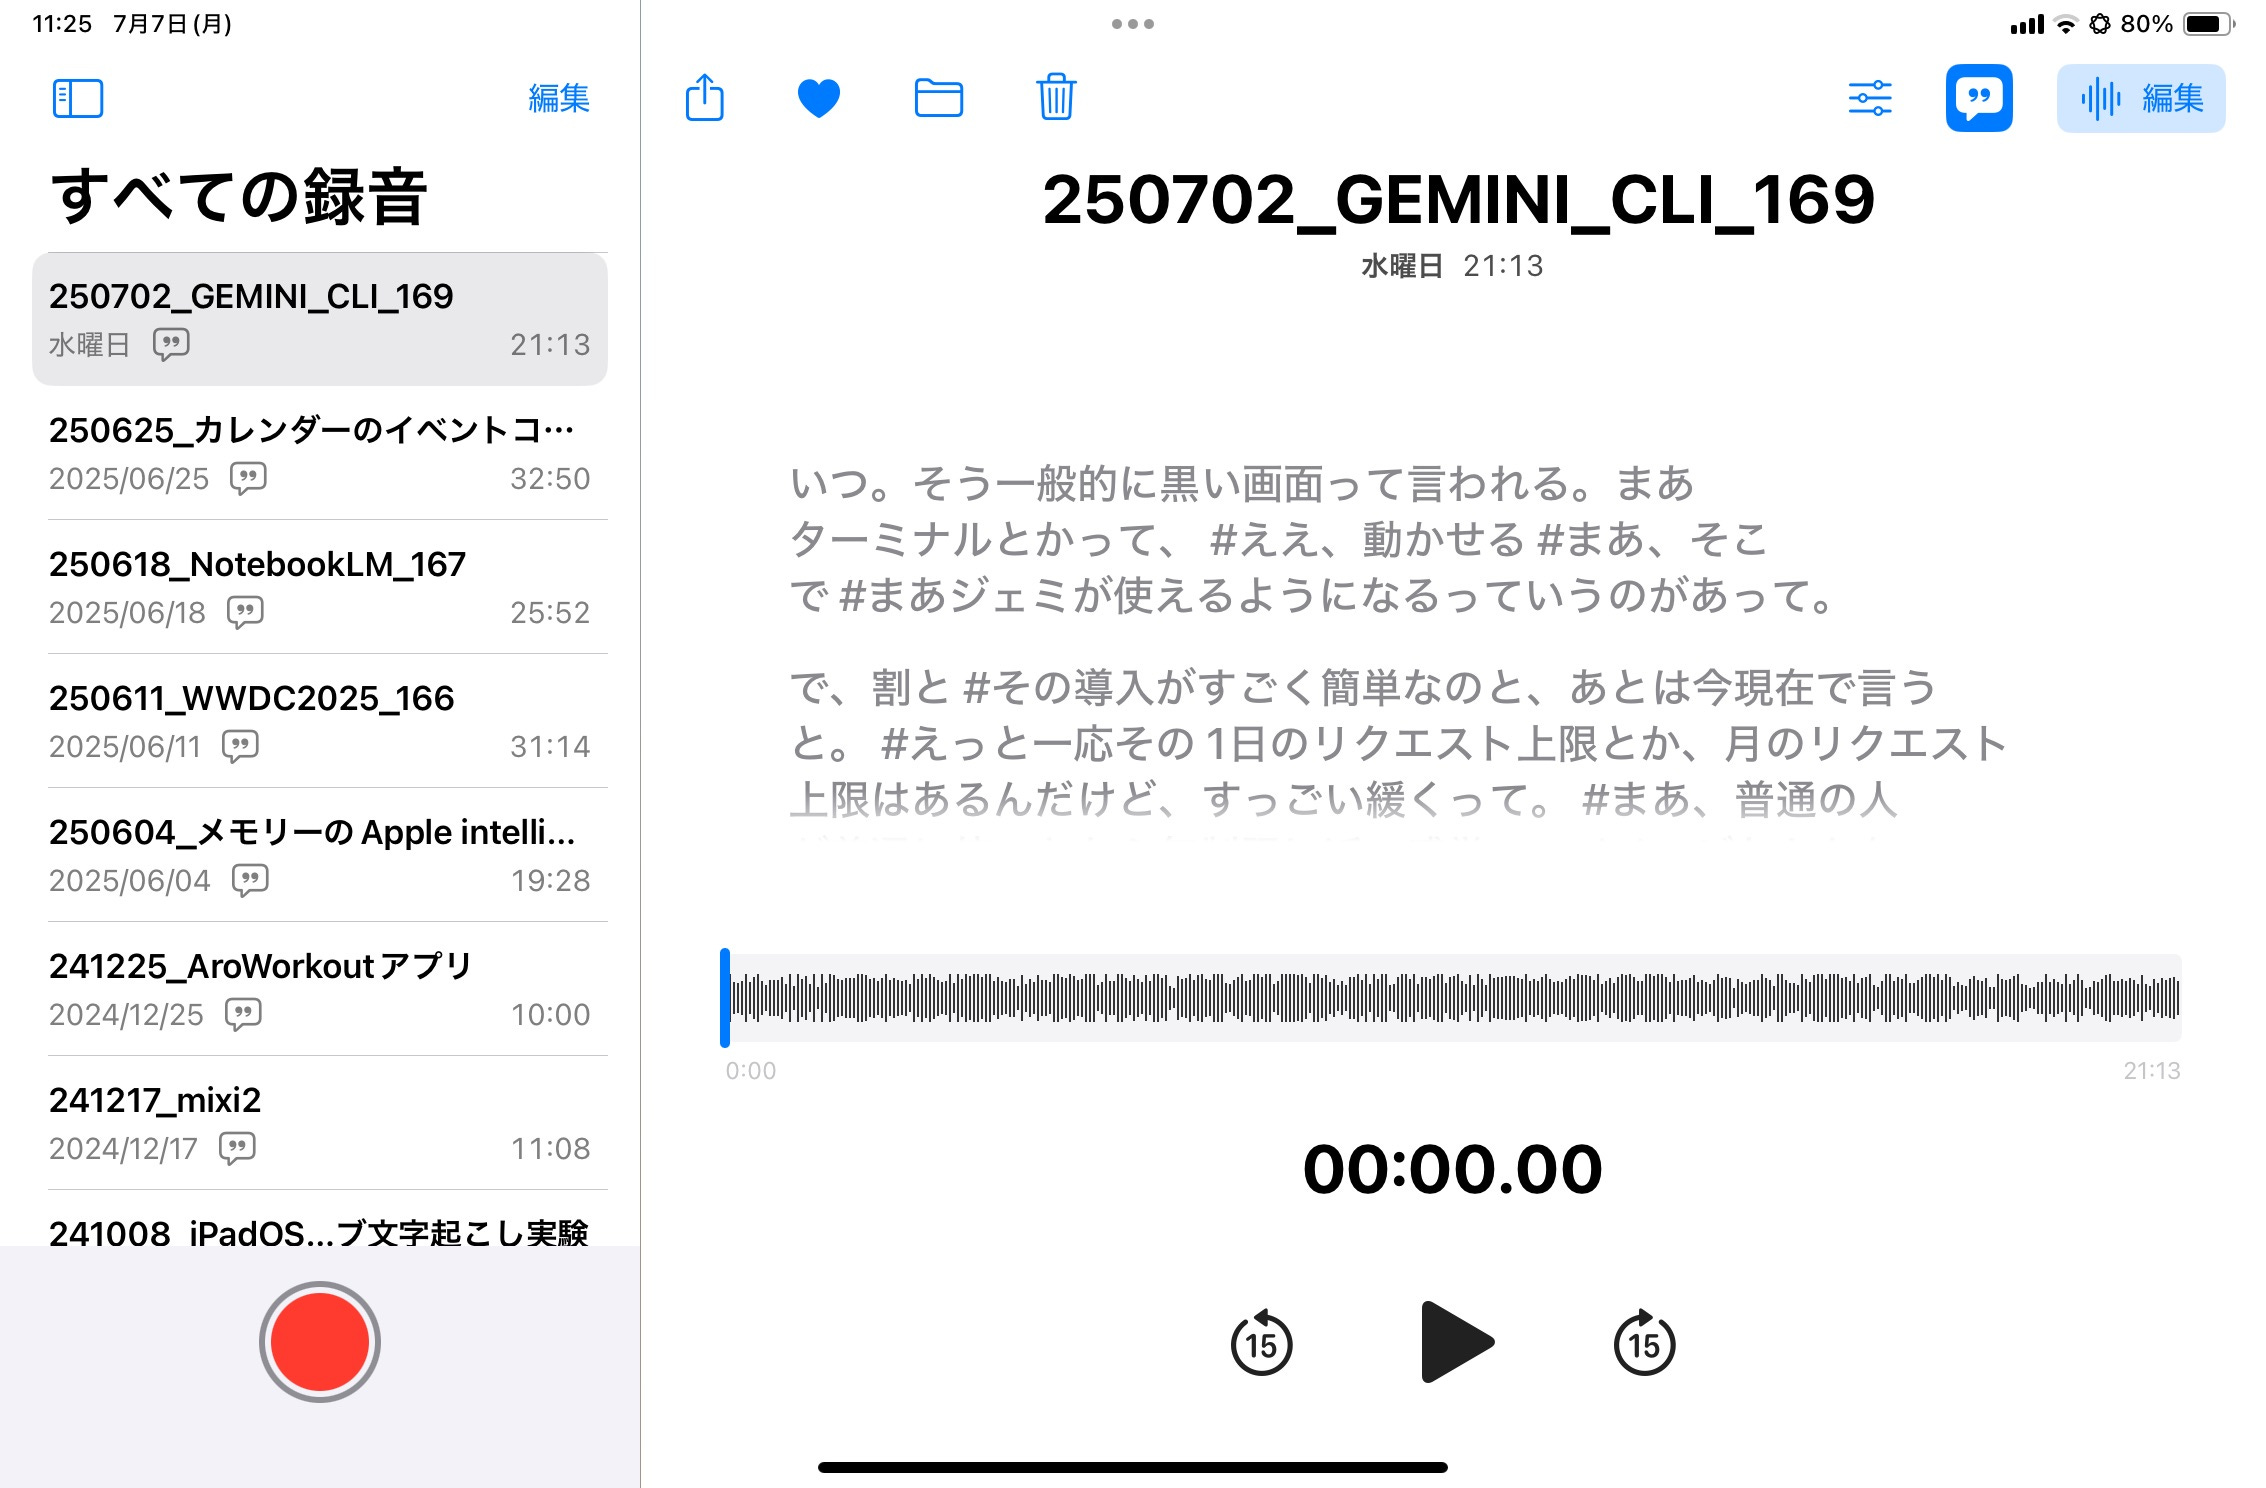Viewport: 2266px width, 1488px height.
Task: Toggle the sidebar panel icon
Action: 78,98
